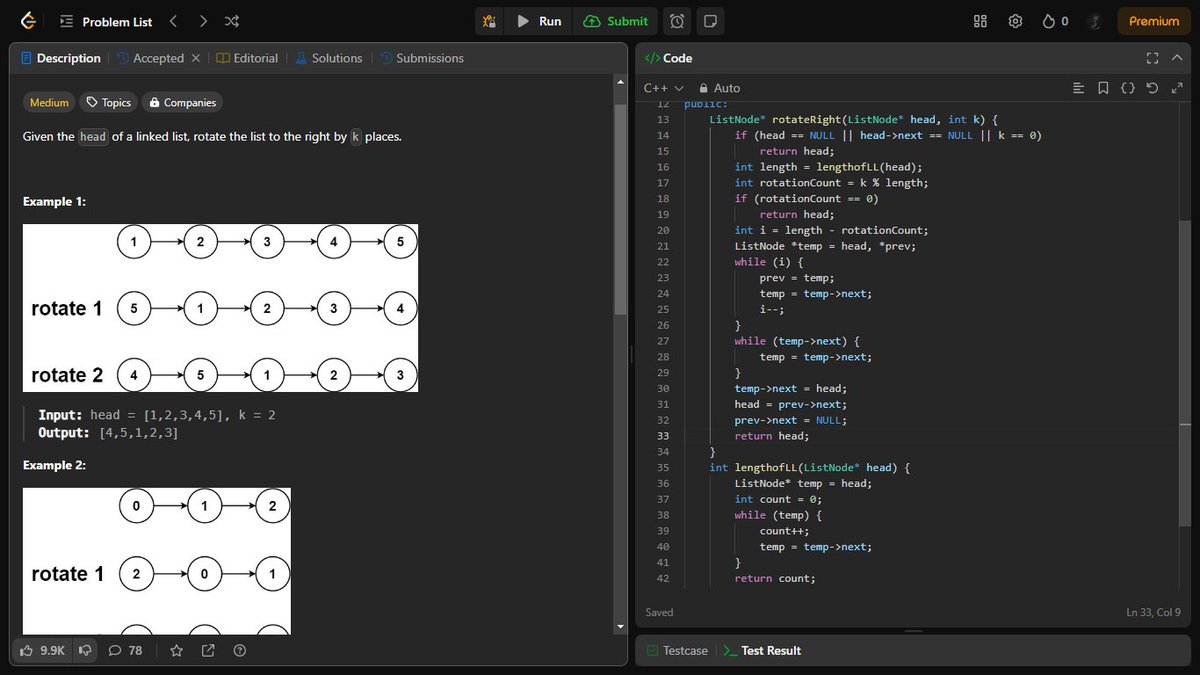Open the layout manager grid icon
The image size is (1200, 675).
click(x=980, y=21)
